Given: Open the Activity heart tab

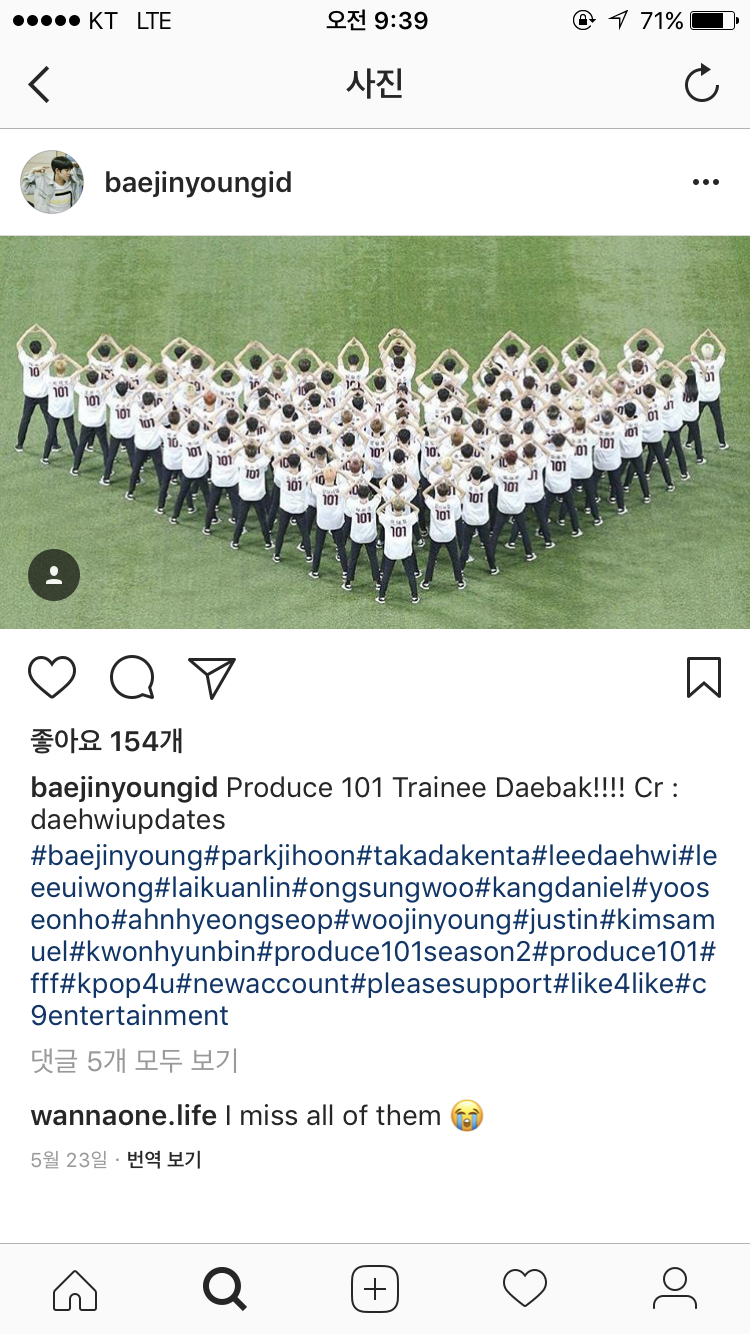Looking at the screenshot, I should tap(525, 1289).
